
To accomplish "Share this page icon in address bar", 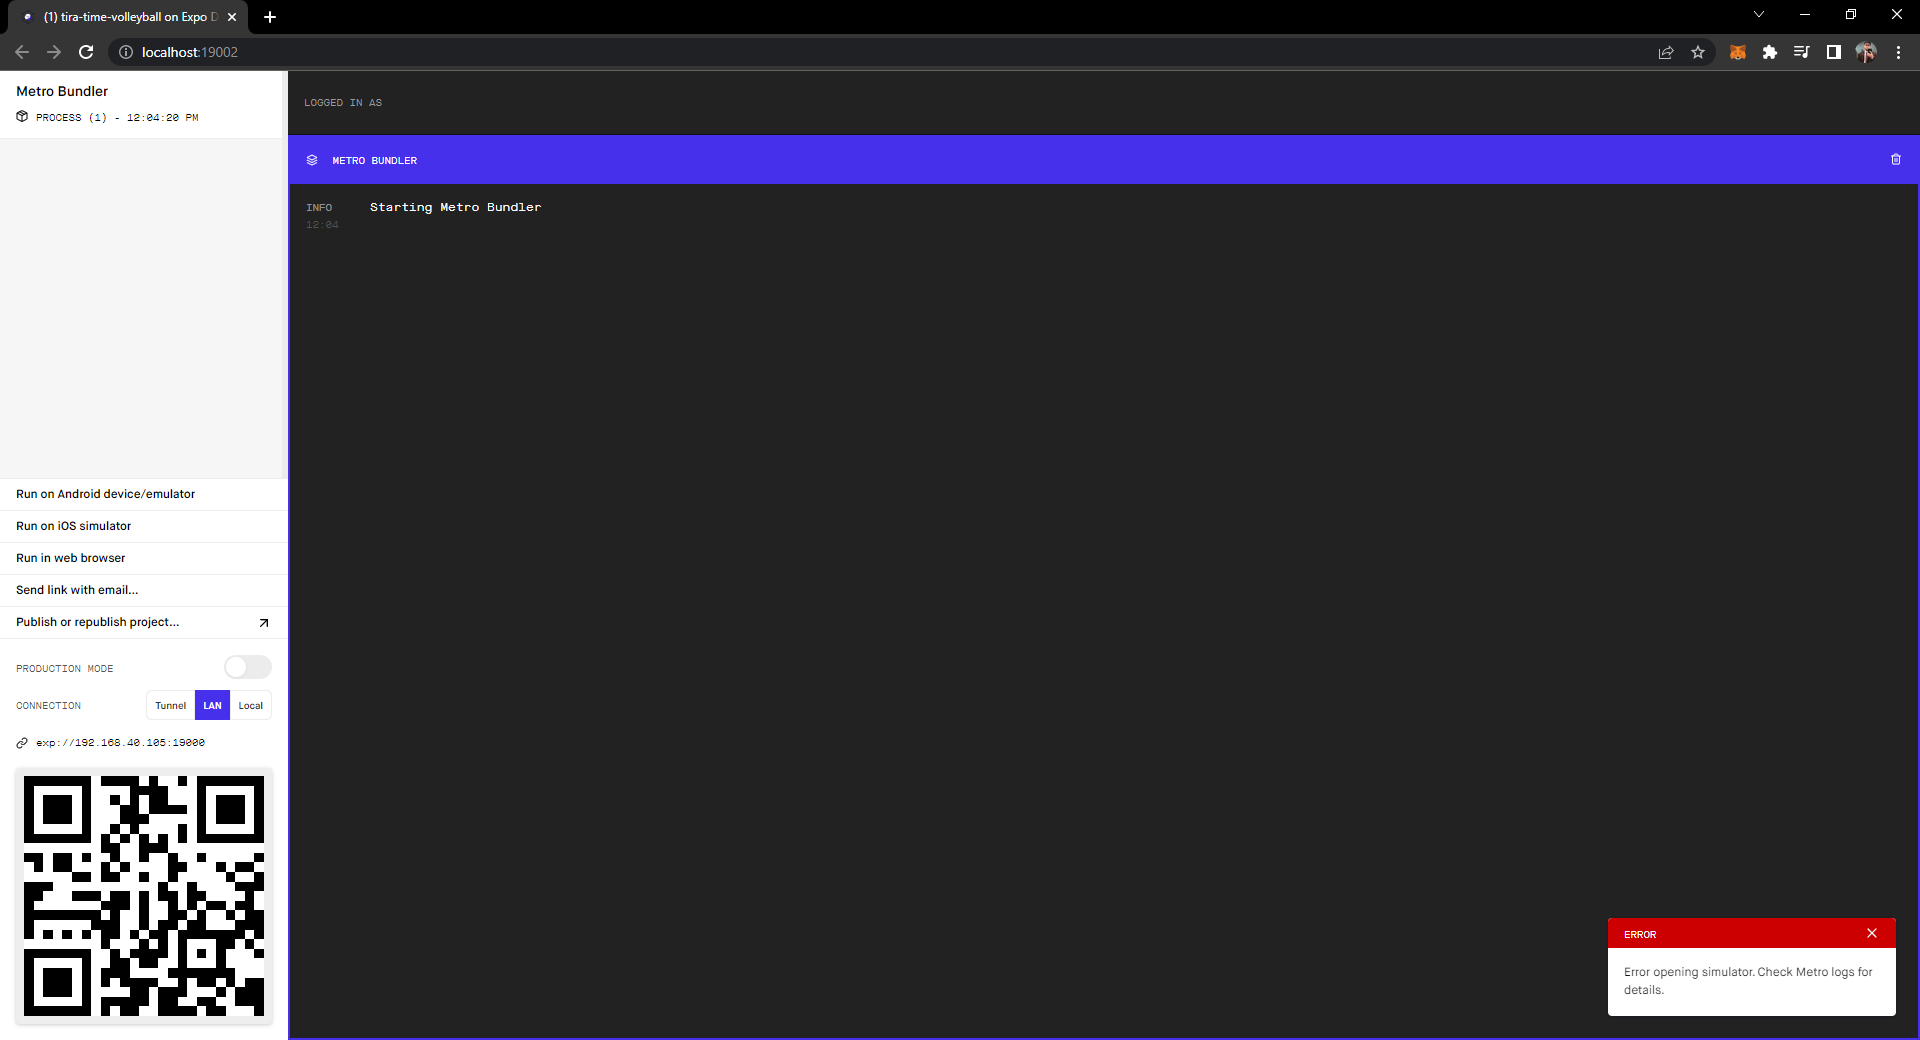I will [x=1666, y=52].
